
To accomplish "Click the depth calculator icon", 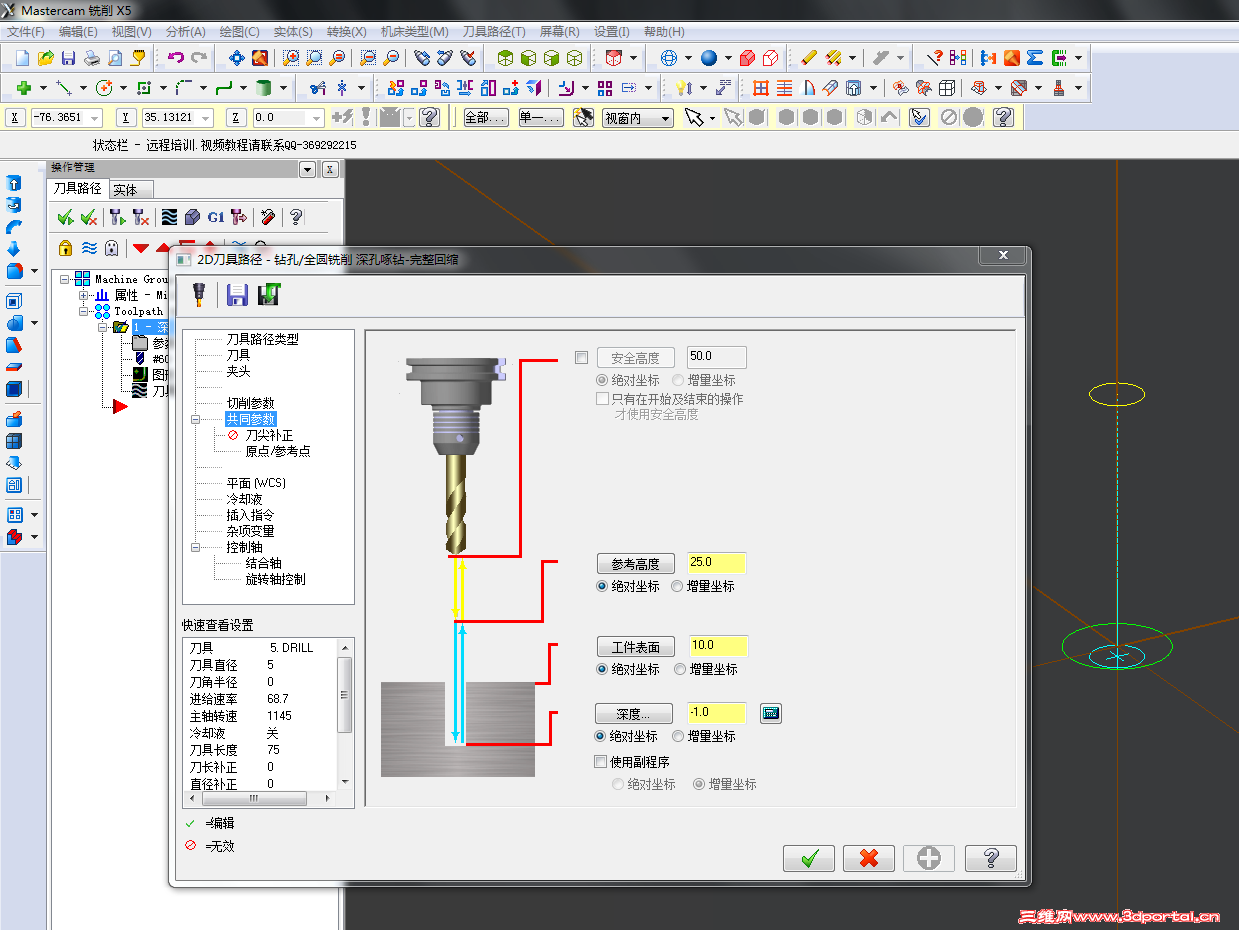I will pyautogui.click(x=770, y=713).
